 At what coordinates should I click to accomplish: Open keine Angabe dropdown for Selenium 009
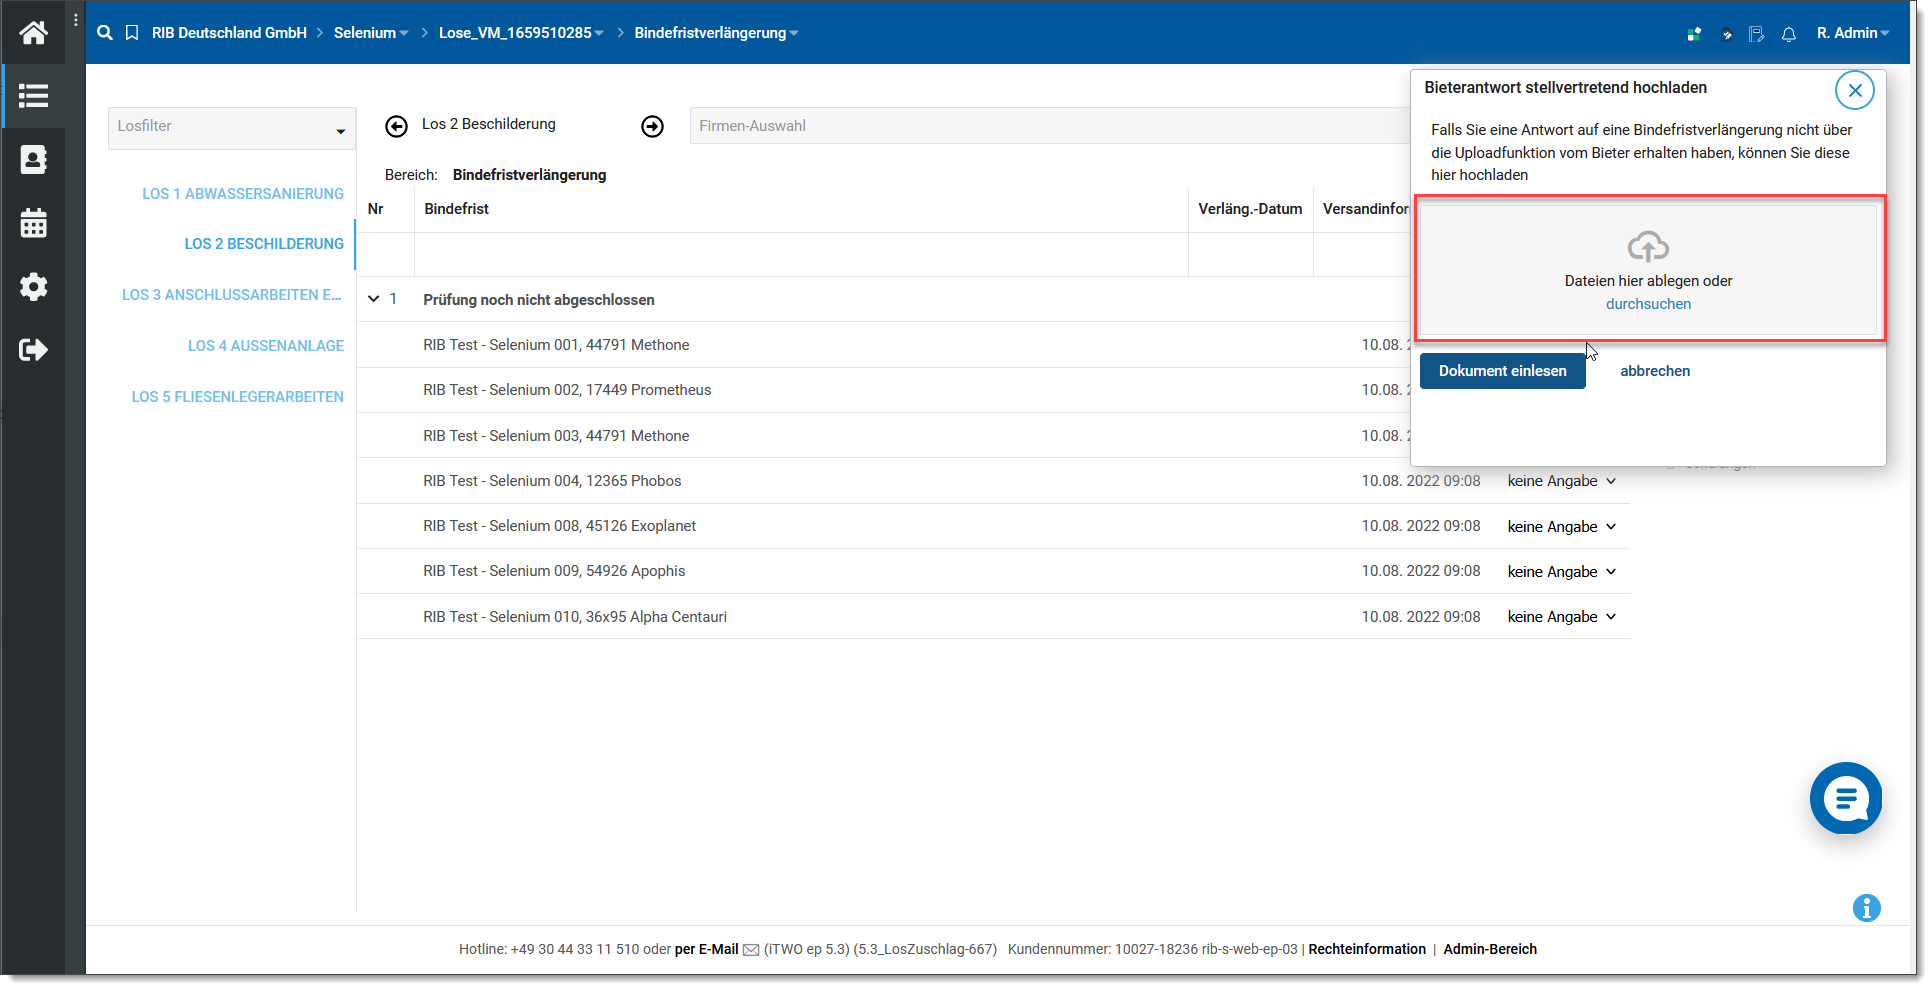coord(1562,572)
